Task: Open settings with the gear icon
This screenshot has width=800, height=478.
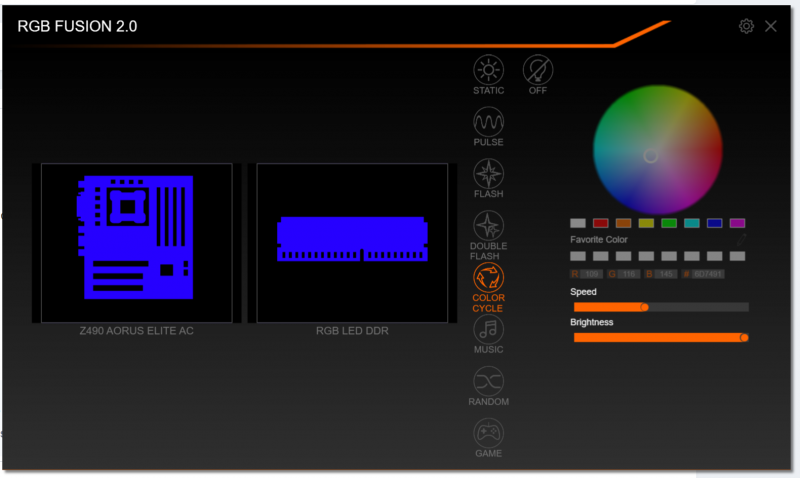Action: (746, 26)
